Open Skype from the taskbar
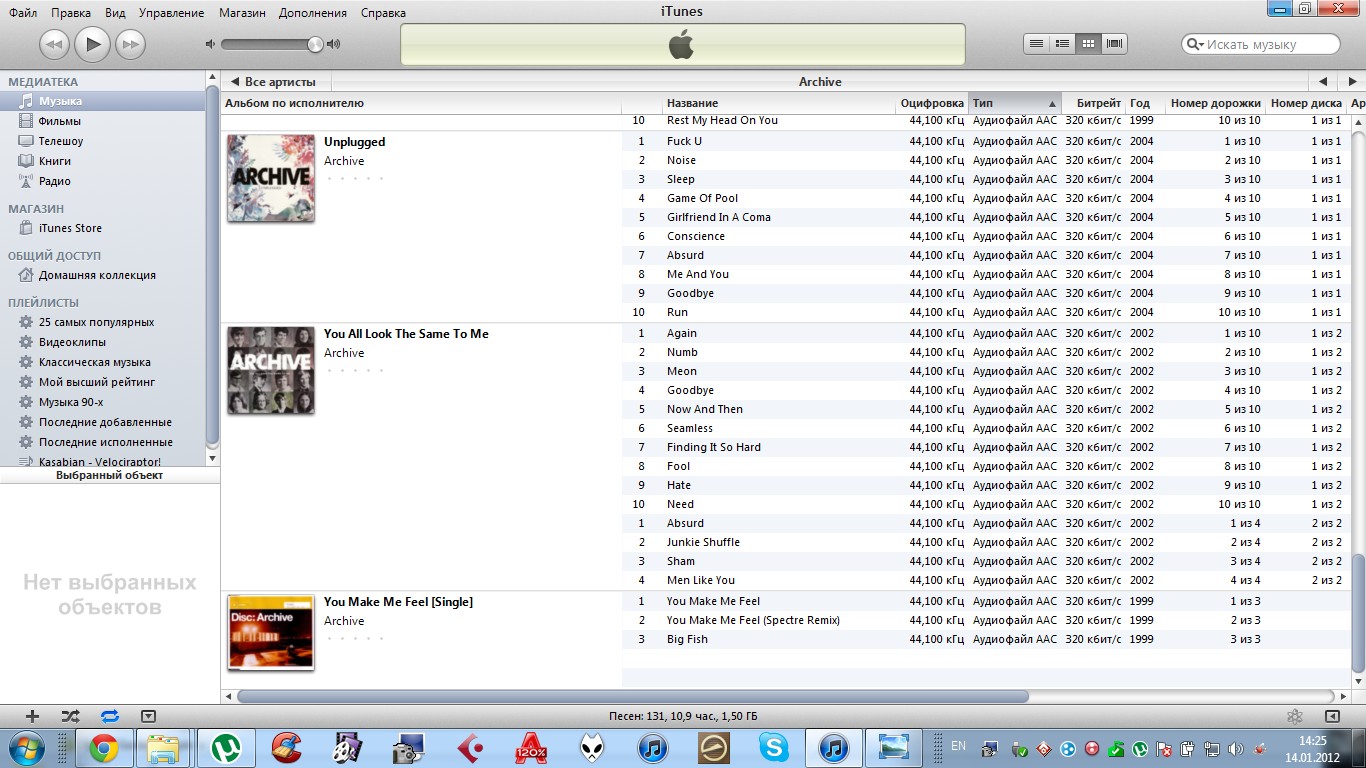Screen dimensions: 1366x768 coord(773,748)
